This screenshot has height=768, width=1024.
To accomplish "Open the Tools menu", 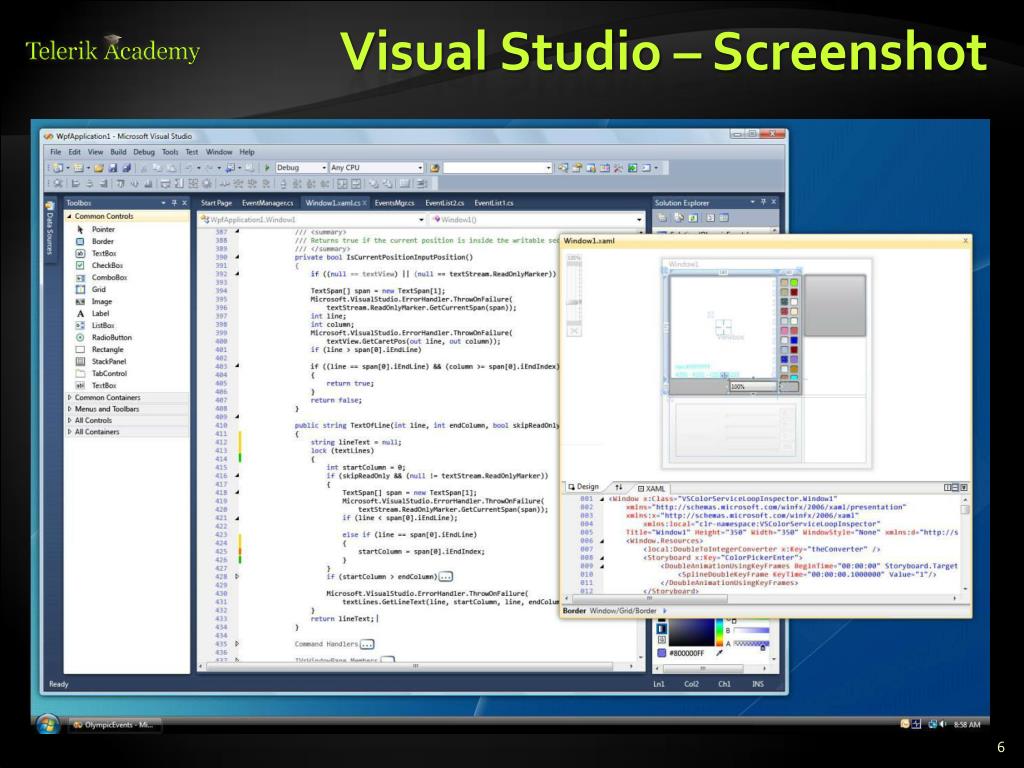I will pos(170,152).
